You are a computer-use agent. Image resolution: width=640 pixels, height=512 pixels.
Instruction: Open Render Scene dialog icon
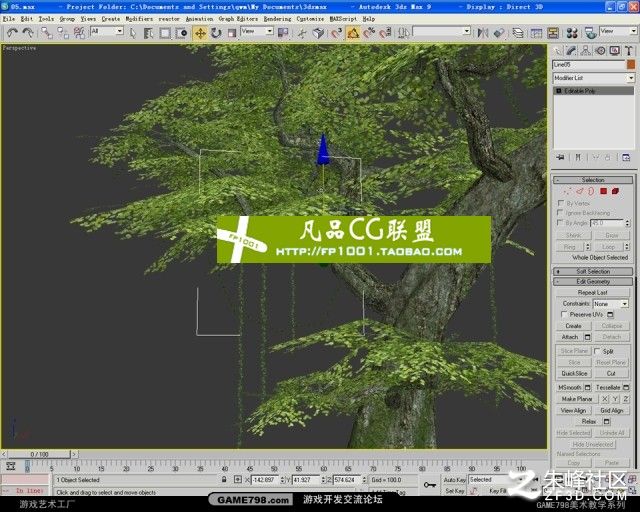590,33
